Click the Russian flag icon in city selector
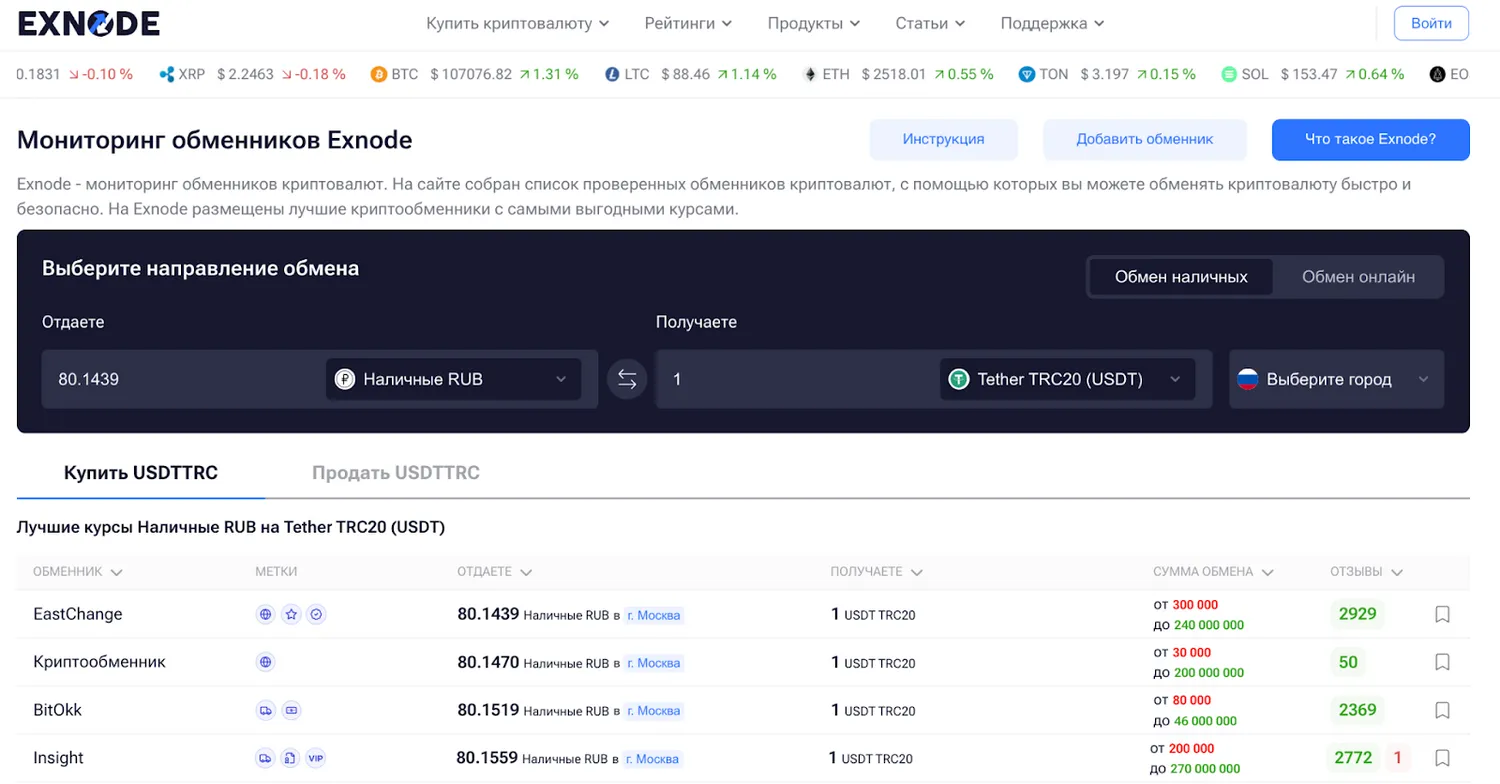 click(1248, 379)
